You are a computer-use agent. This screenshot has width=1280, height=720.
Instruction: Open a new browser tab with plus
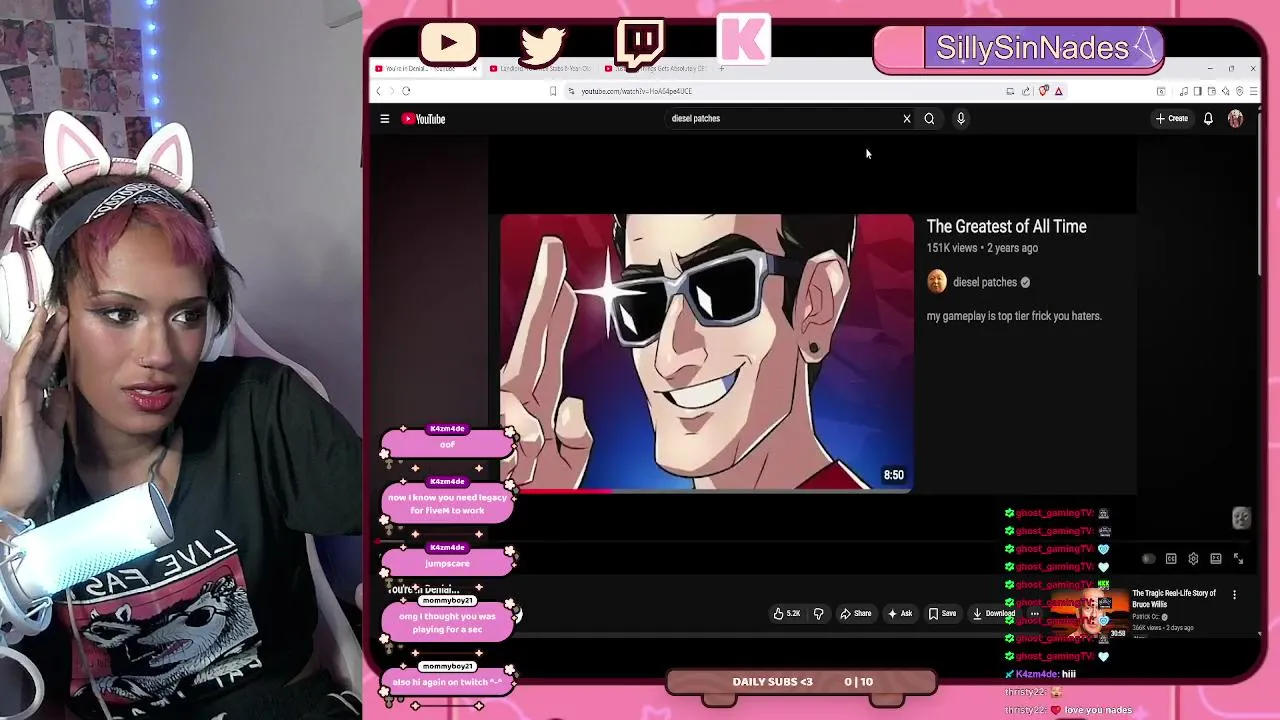pyautogui.click(x=722, y=68)
